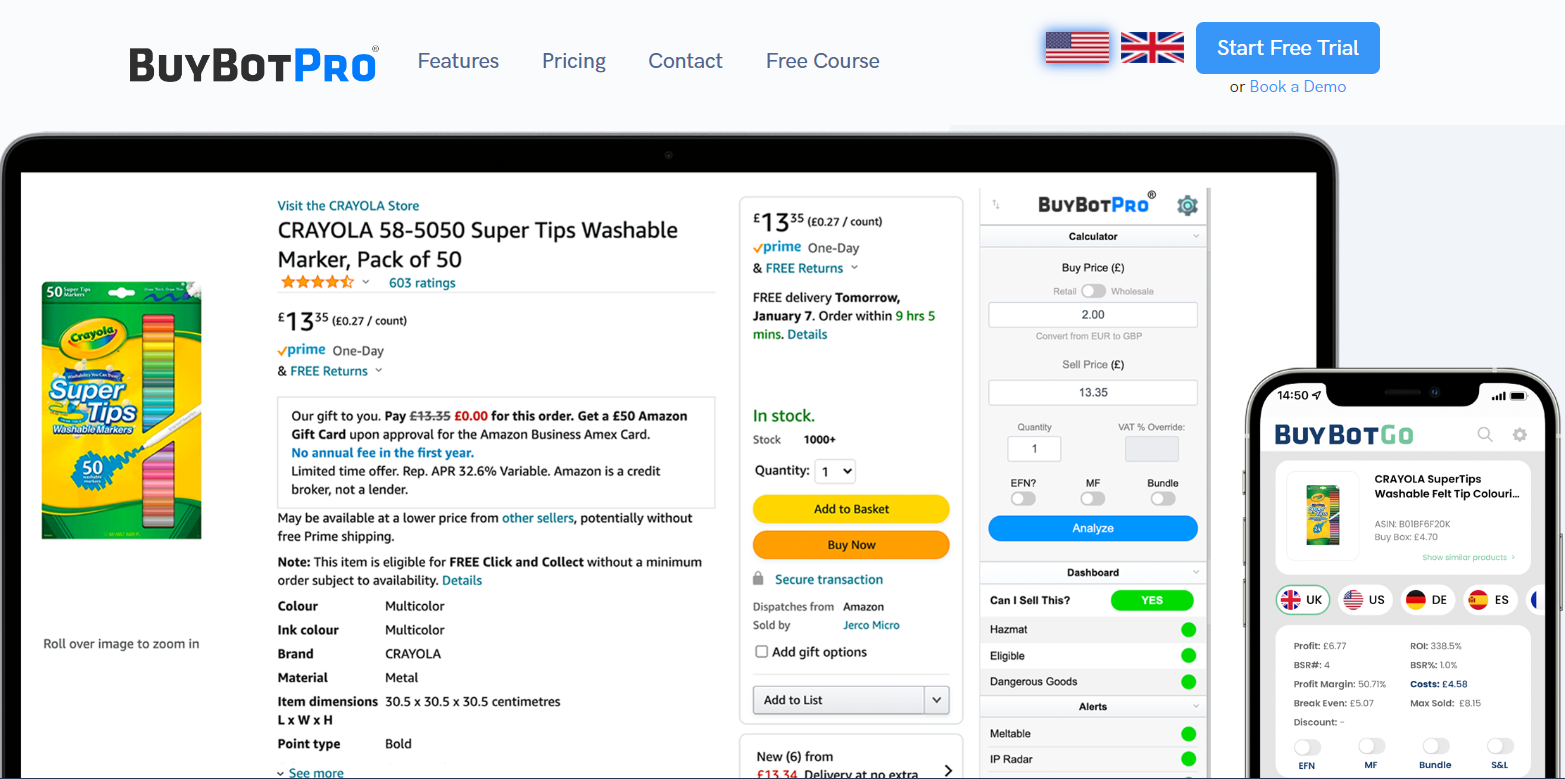The height and width of the screenshot is (779, 1565).
Task: Open the Free Course menu item
Action: [822, 61]
